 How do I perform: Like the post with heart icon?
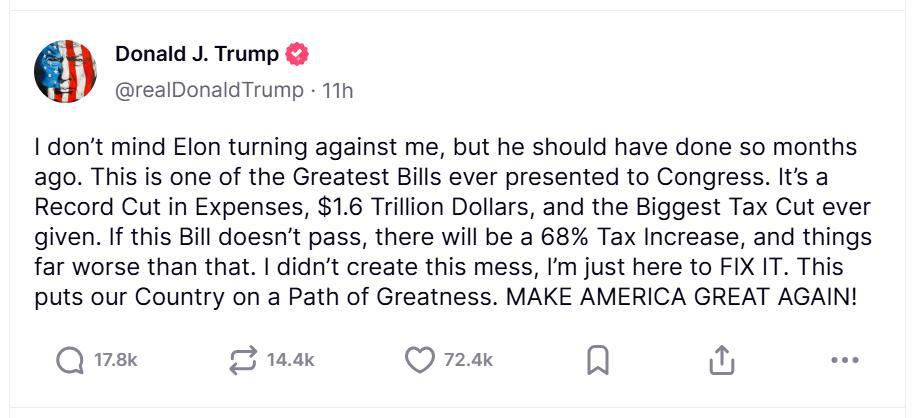coord(418,361)
